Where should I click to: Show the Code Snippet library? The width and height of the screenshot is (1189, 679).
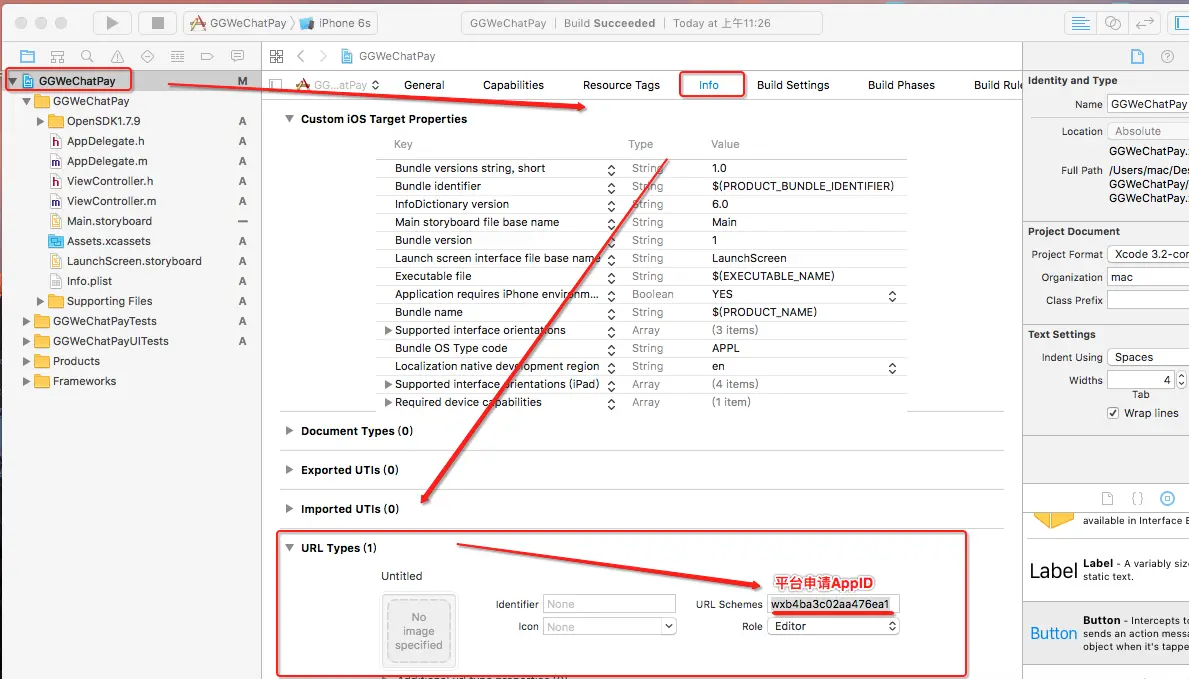pos(1137,498)
